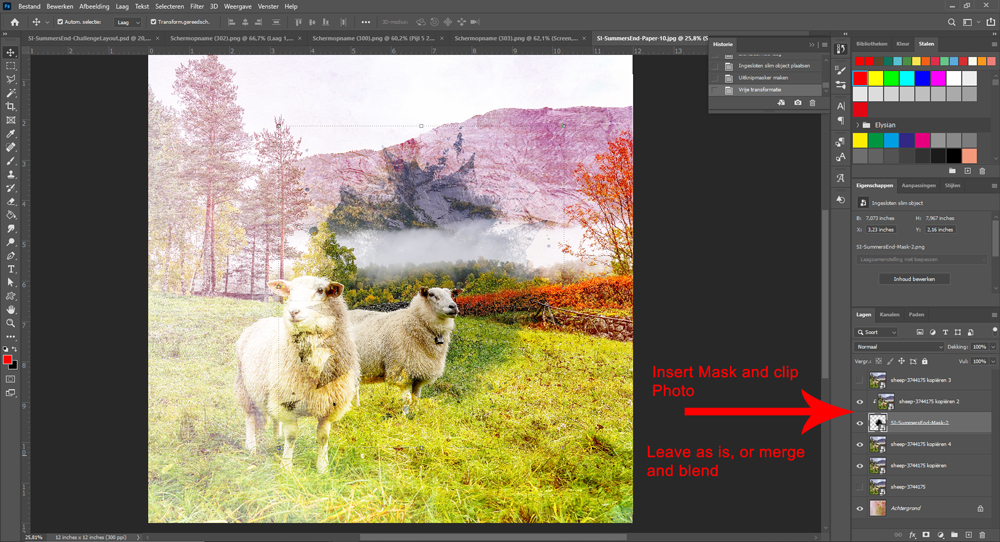Create a new layer icon in Layers panel
The width and height of the screenshot is (1000, 542).
coord(968,535)
